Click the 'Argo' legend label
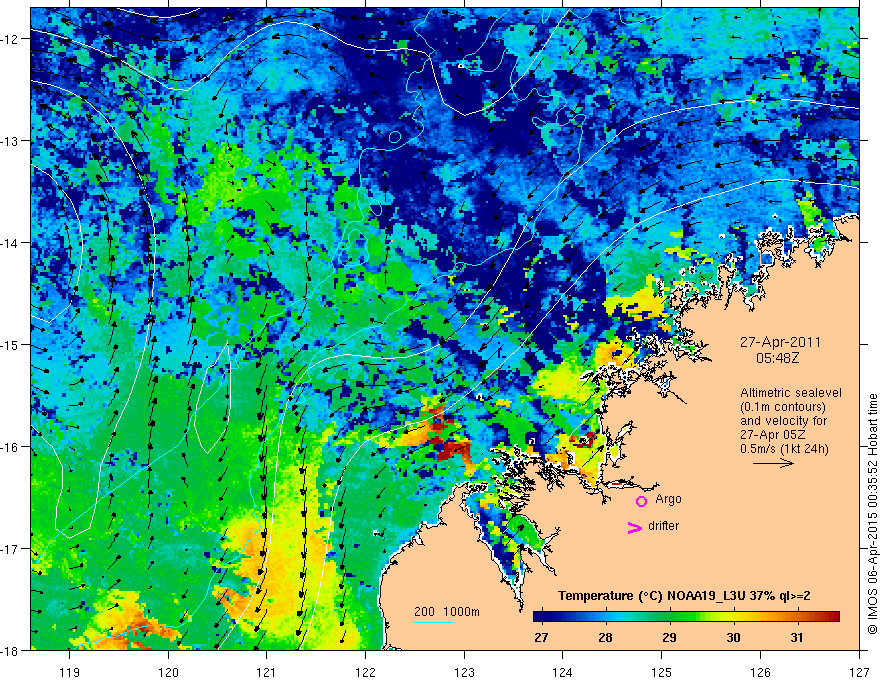The width and height of the screenshot is (880, 680). click(668, 499)
